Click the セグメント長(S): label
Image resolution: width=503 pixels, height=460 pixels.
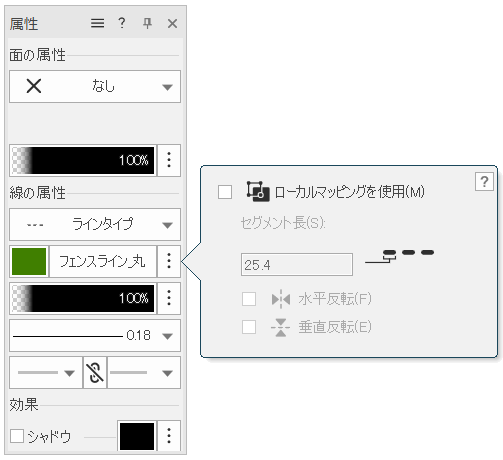(x=283, y=223)
